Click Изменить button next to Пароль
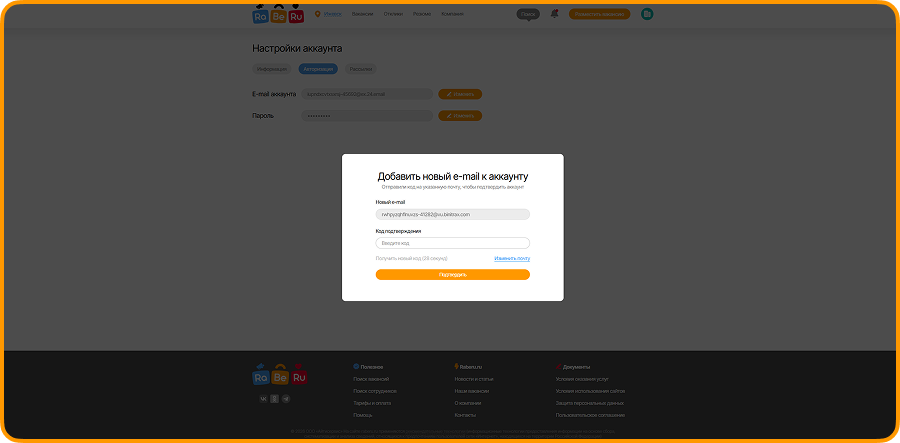This screenshot has width=900, height=443. coord(460,116)
